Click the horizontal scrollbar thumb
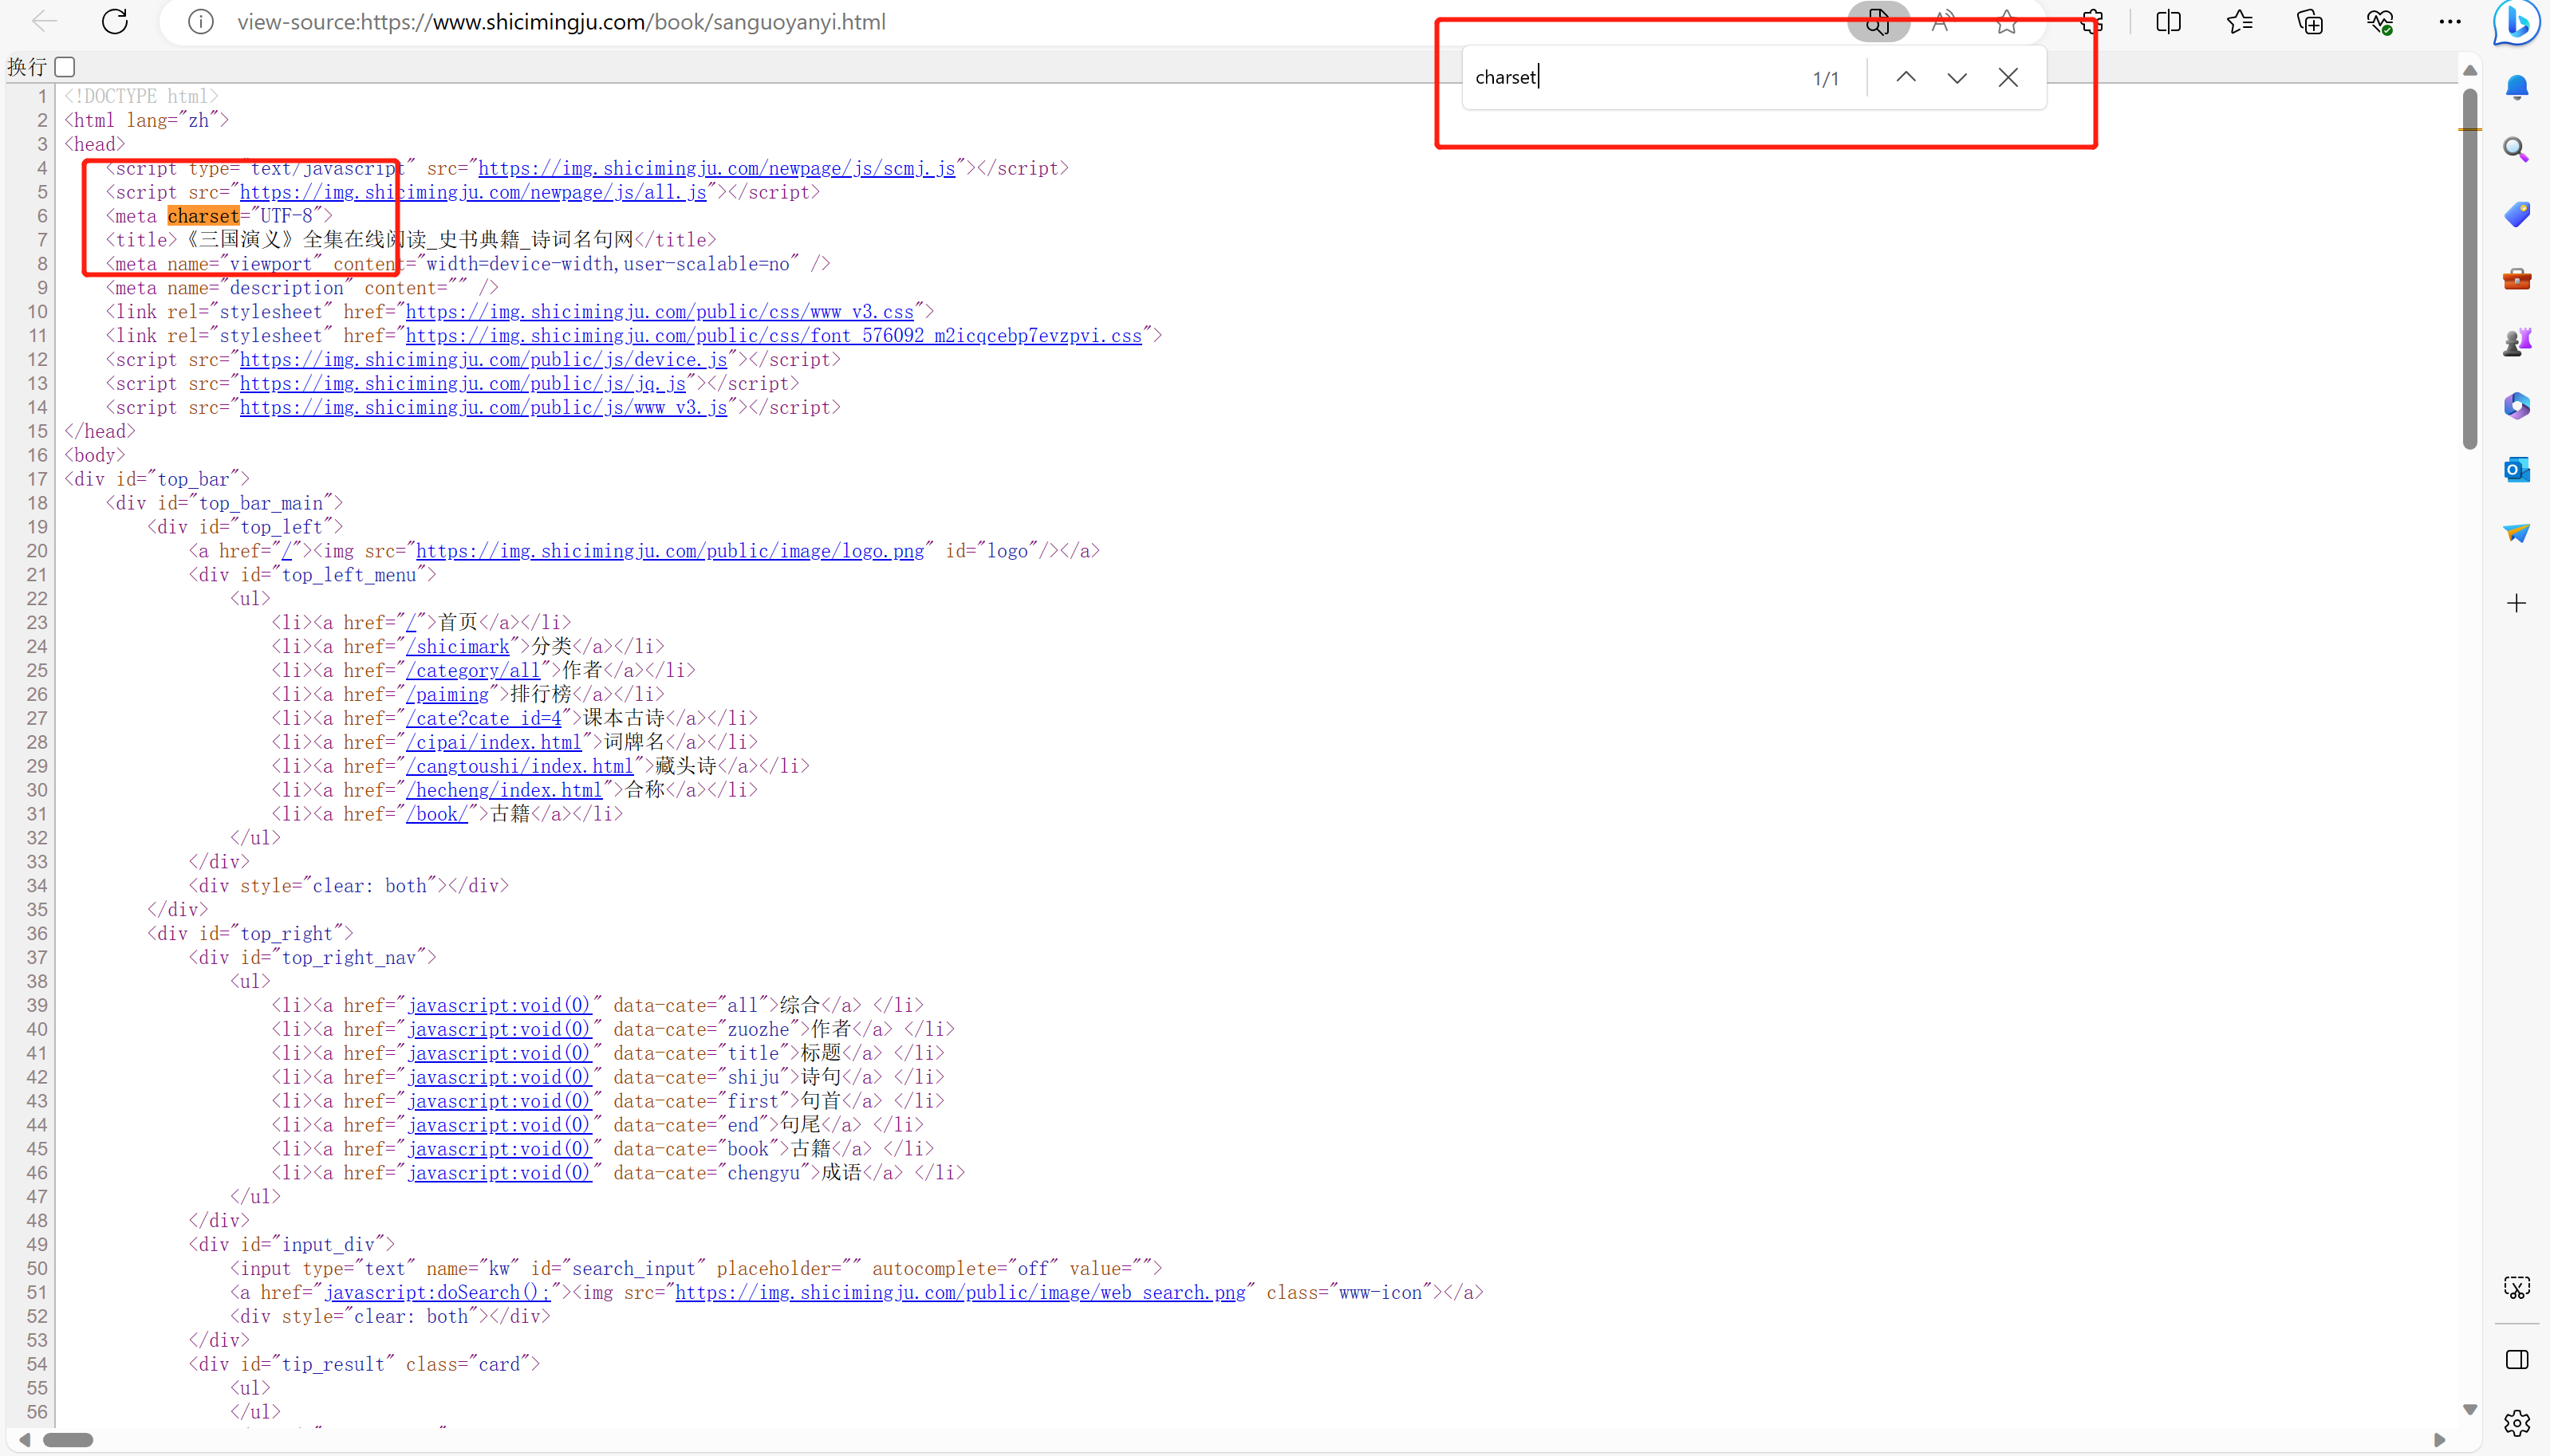The height and width of the screenshot is (1456, 2550). (68, 1440)
